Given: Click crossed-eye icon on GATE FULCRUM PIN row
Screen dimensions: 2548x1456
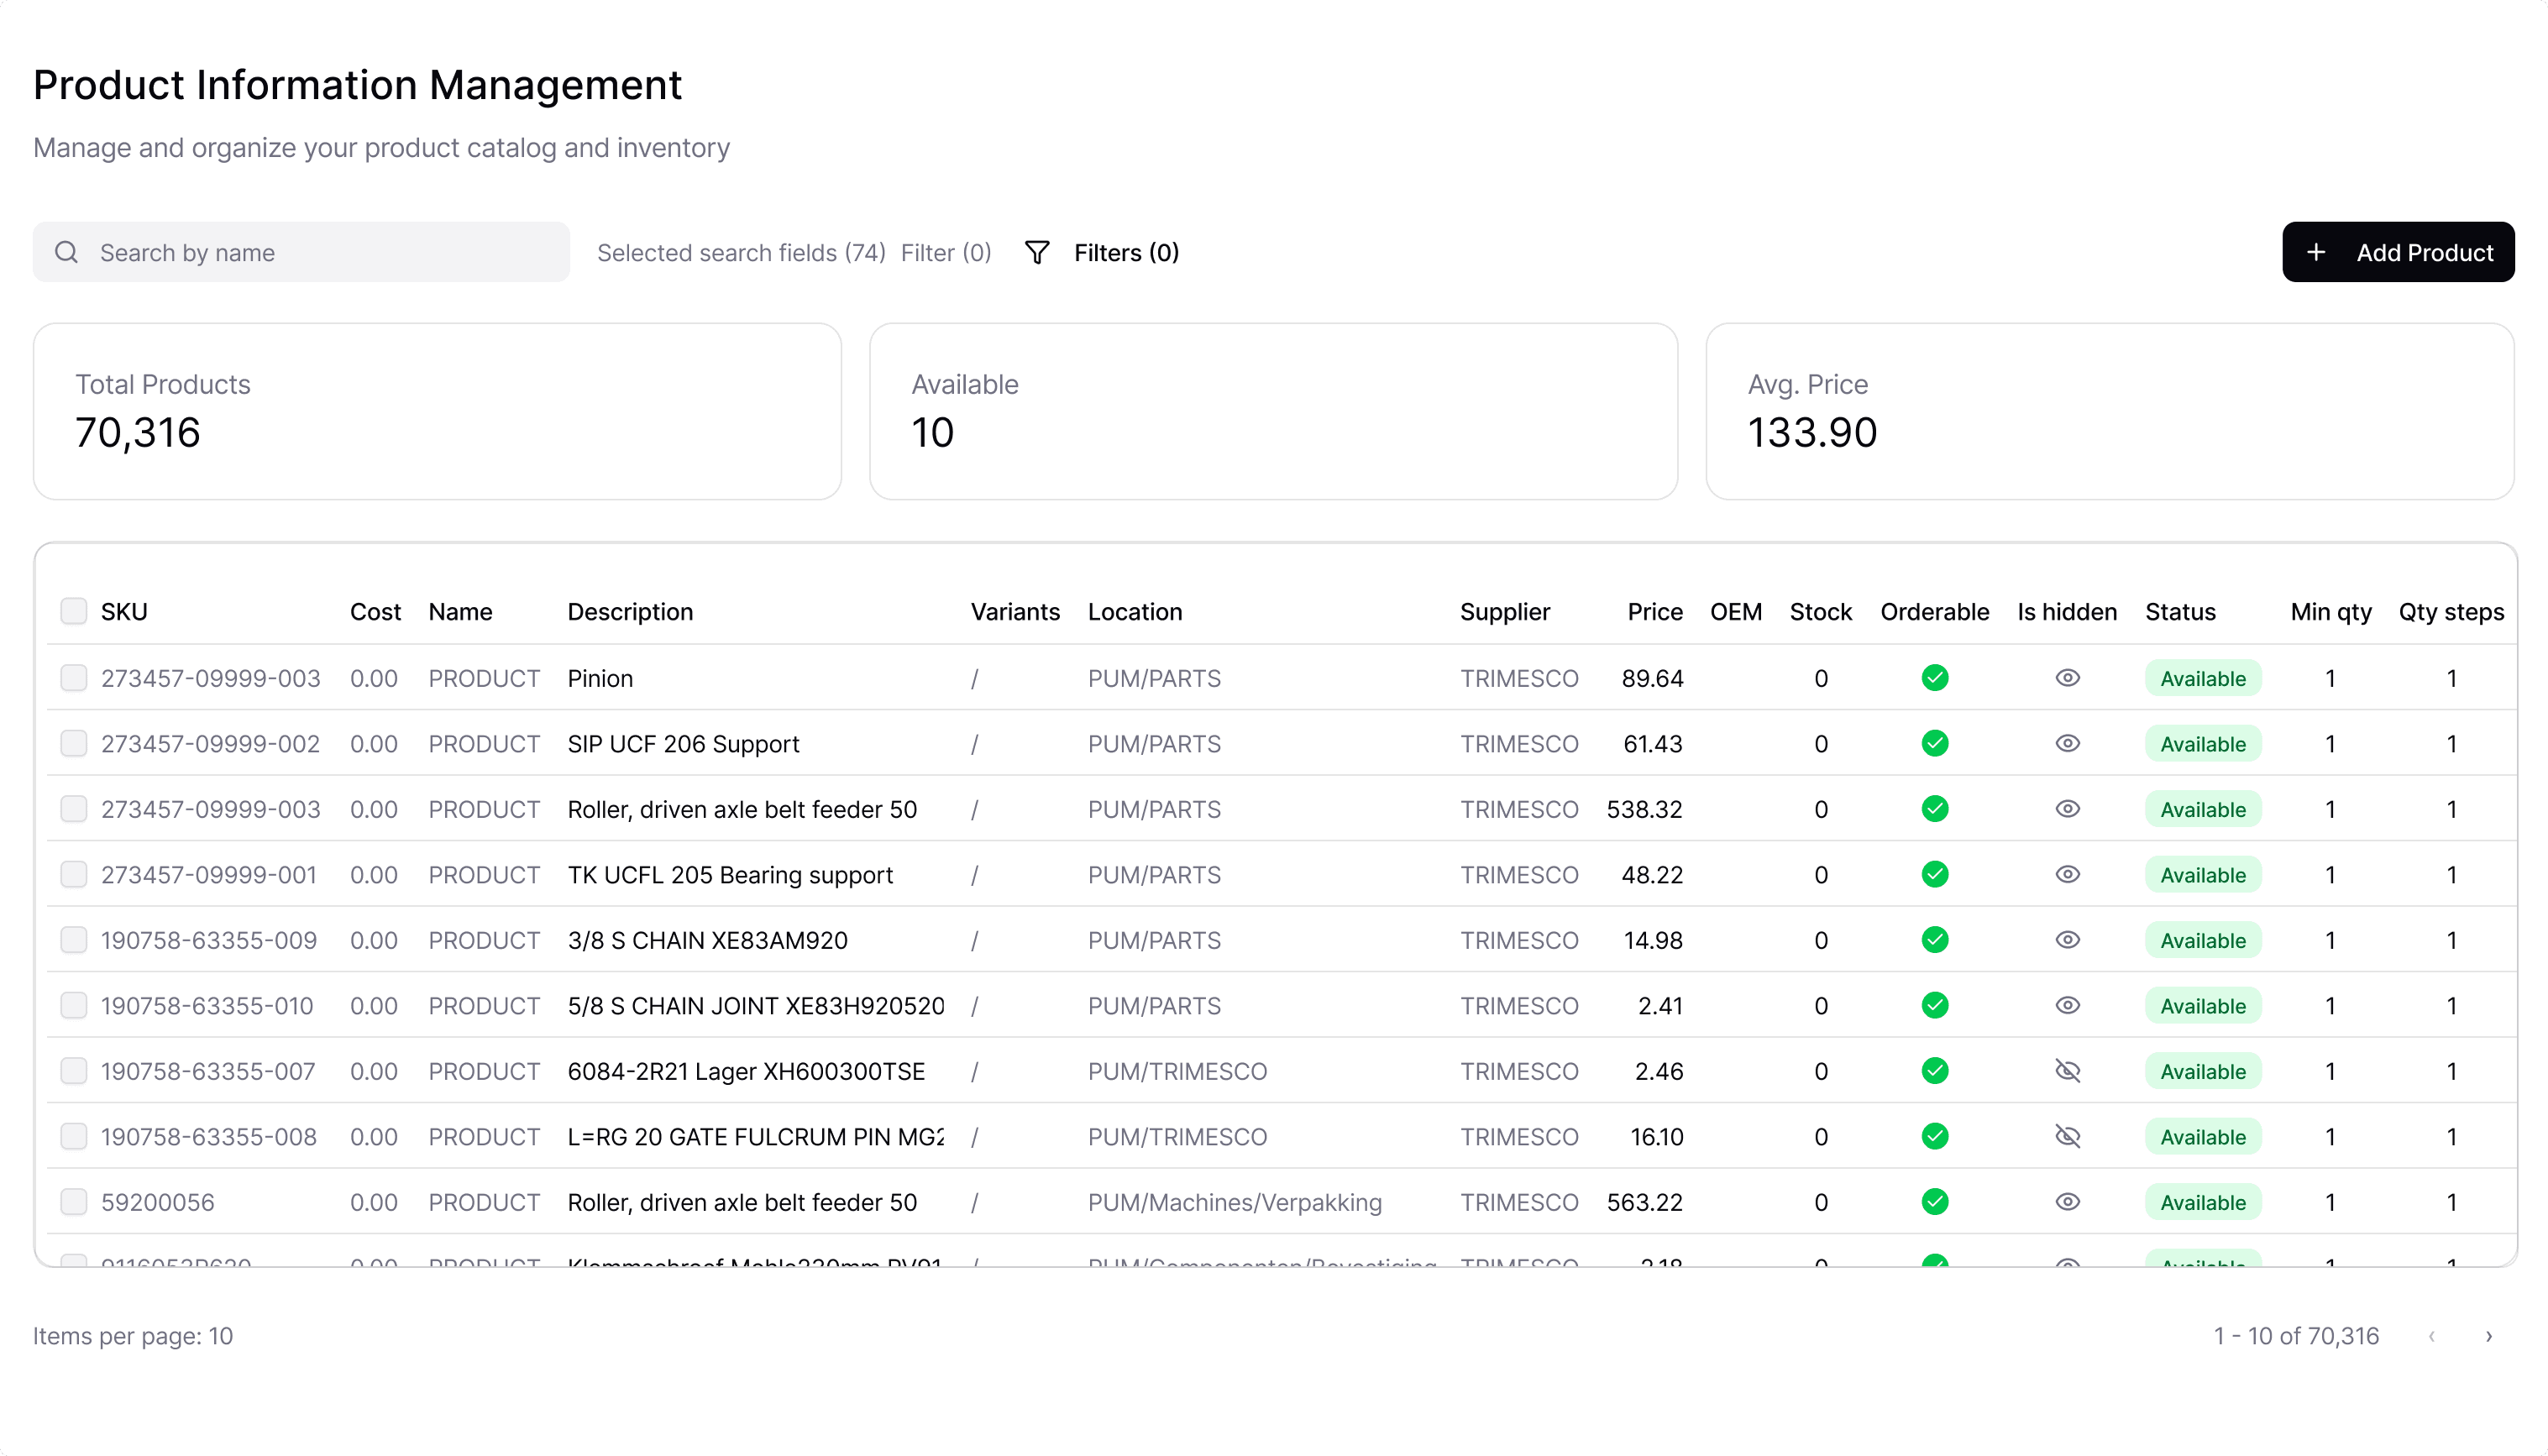Looking at the screenshot, I should coord(2067,1136).
